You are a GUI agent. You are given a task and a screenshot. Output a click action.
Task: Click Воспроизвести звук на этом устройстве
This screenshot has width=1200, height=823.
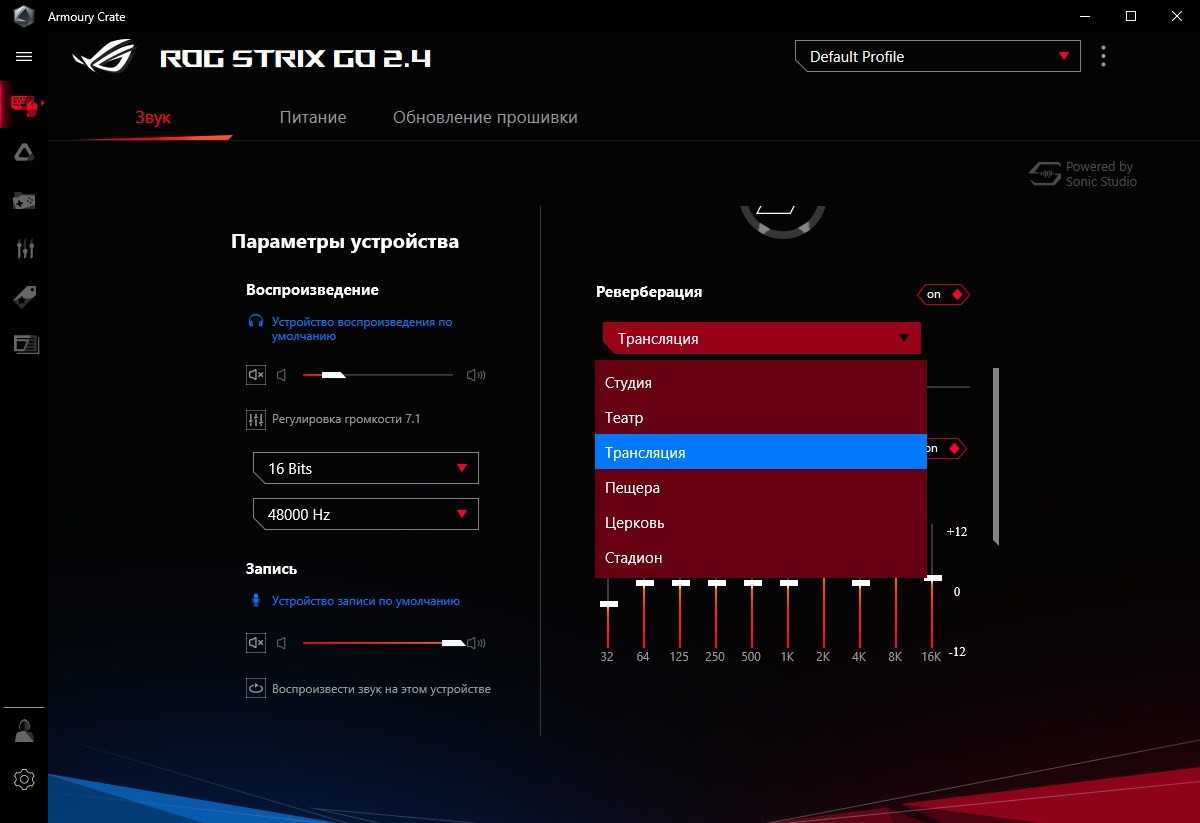[x=380, y=689]
